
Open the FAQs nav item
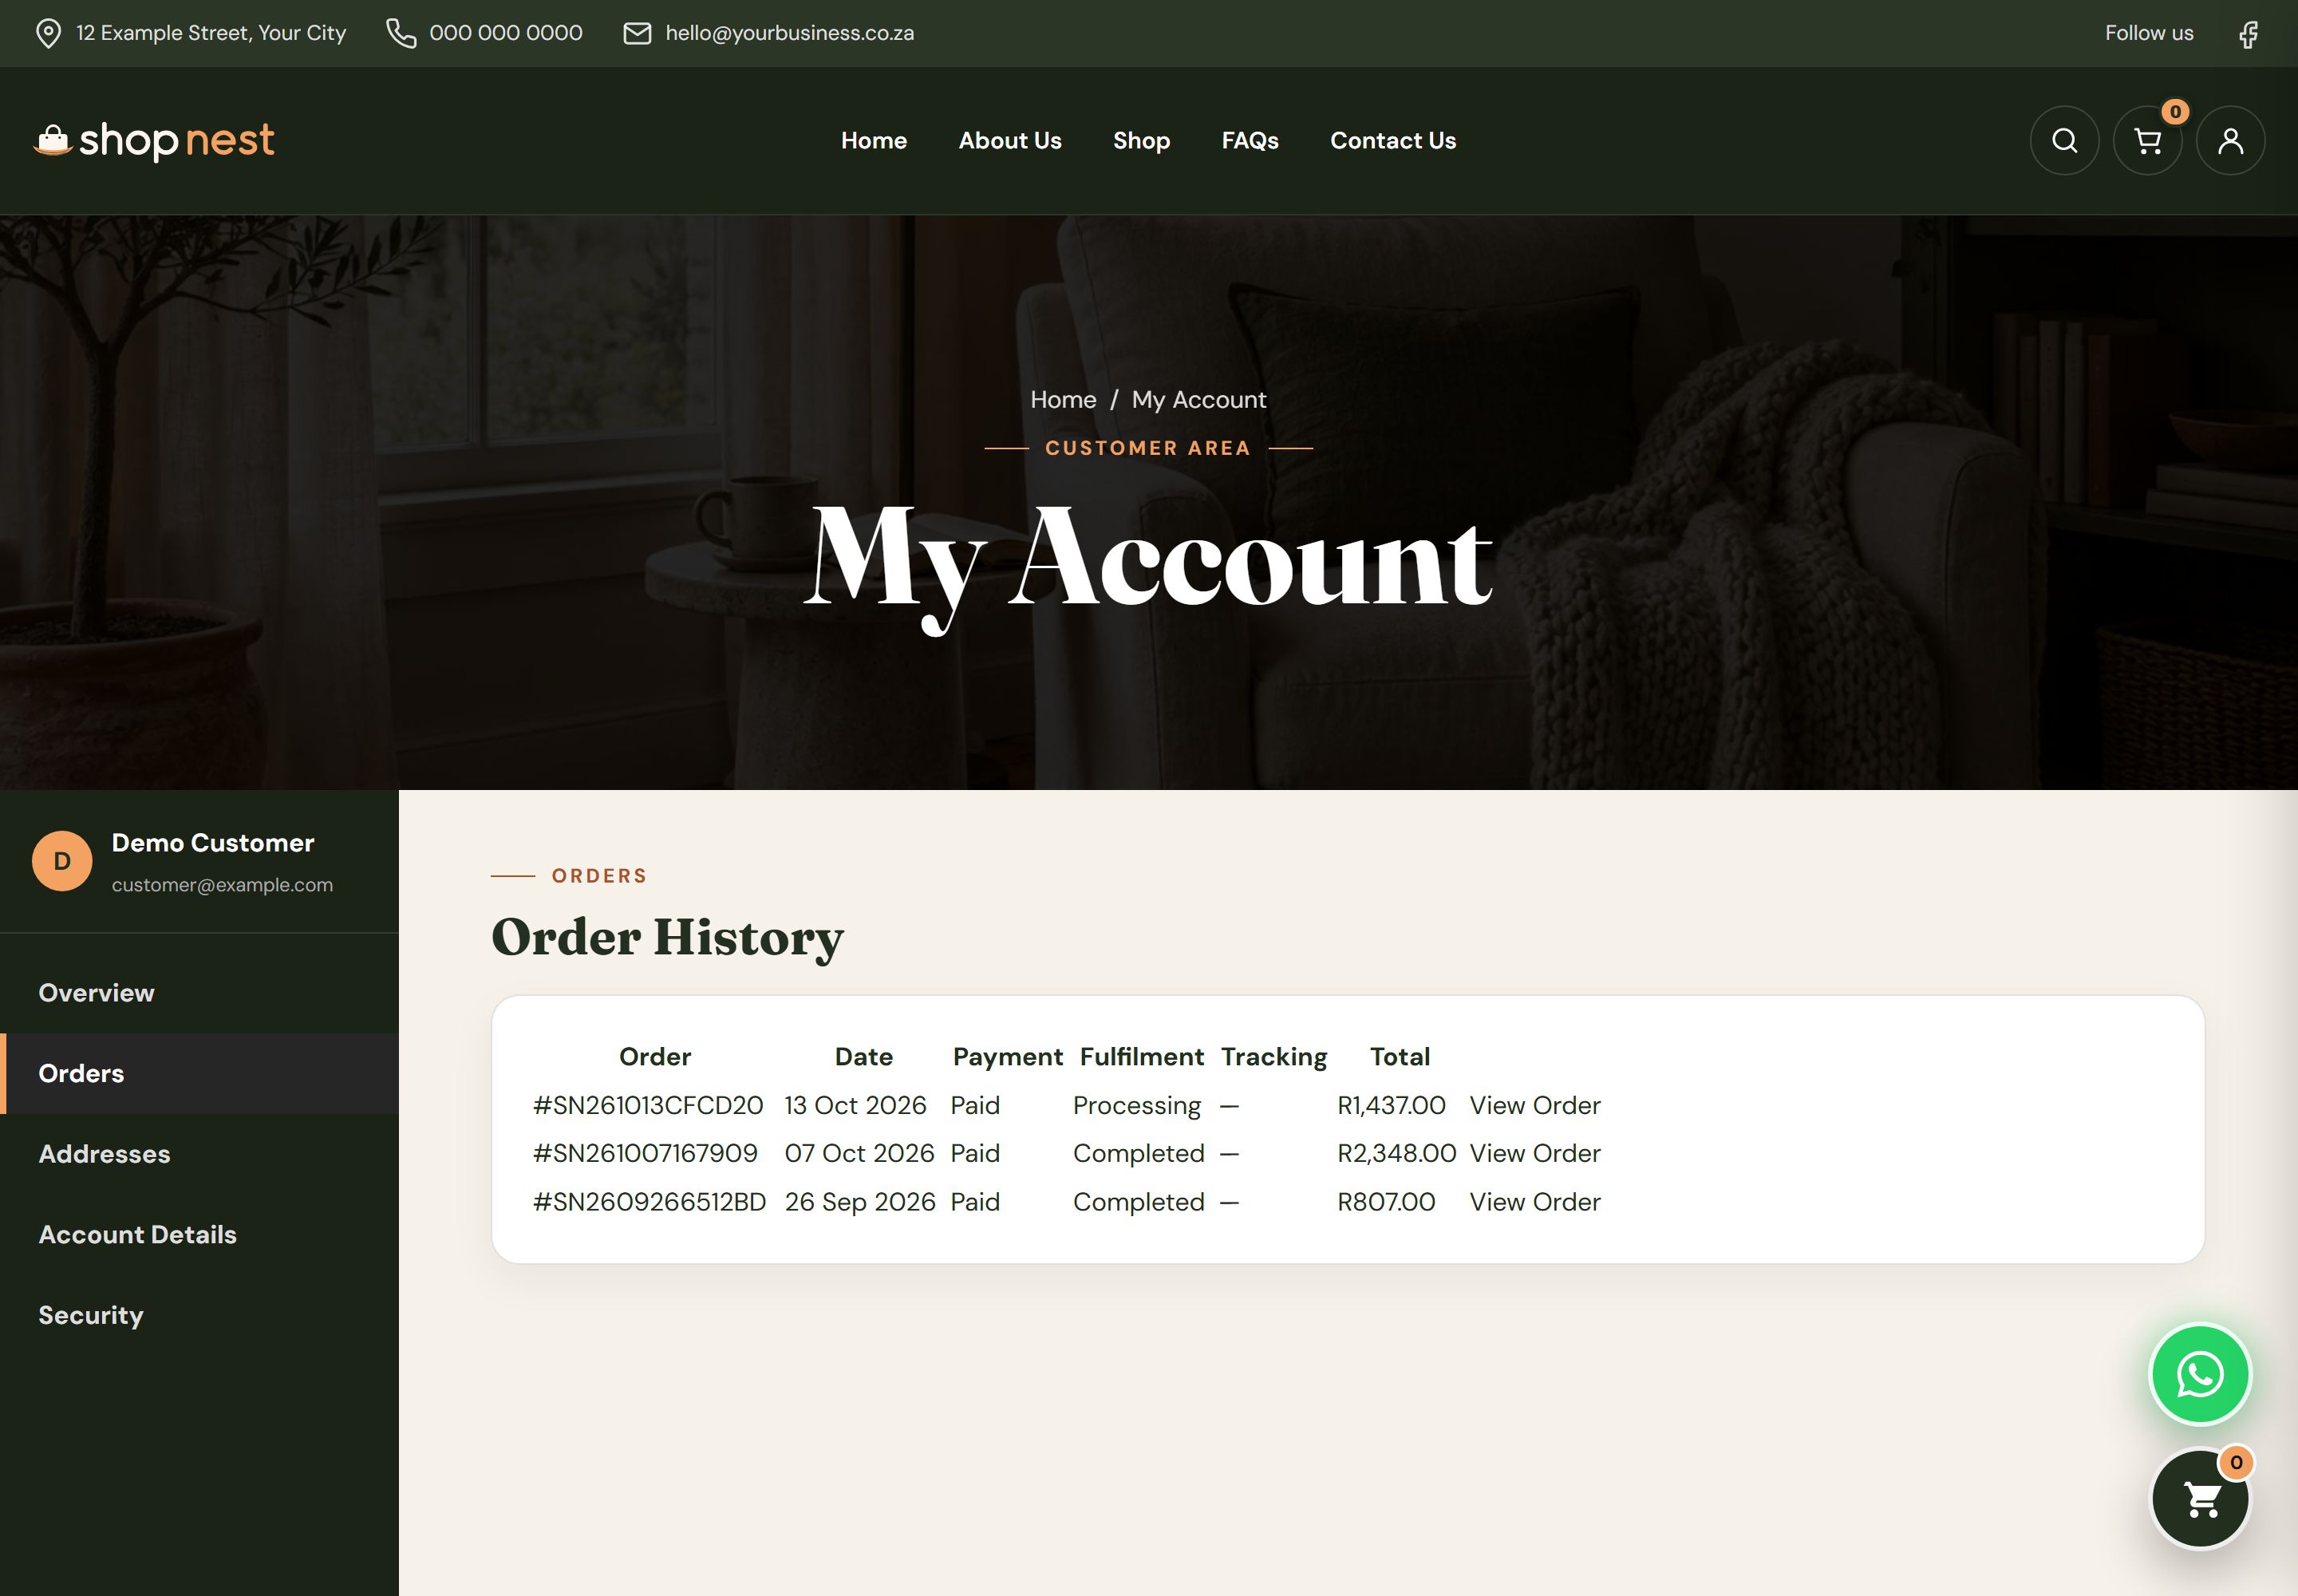[1250, 141]
